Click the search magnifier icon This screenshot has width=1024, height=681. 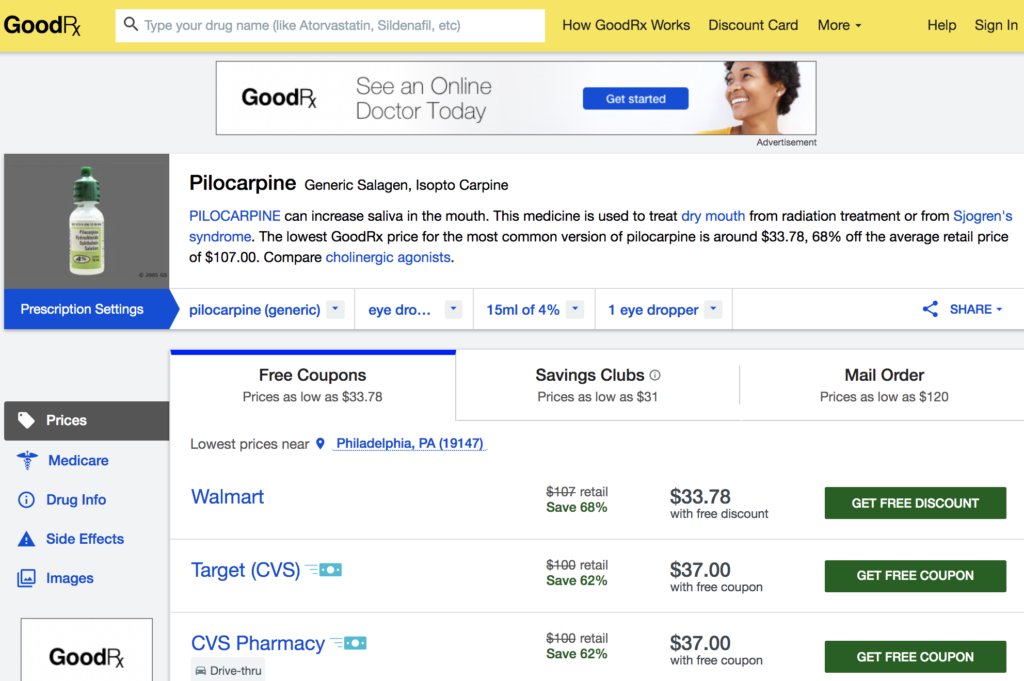(131, 24)
